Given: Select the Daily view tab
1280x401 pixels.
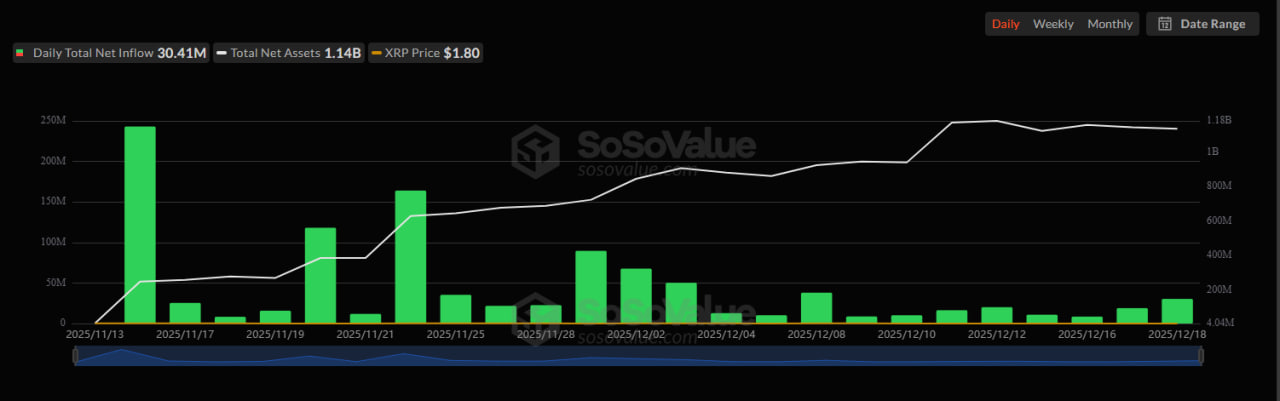Looking at the screenshot, I should point(1005,24).
